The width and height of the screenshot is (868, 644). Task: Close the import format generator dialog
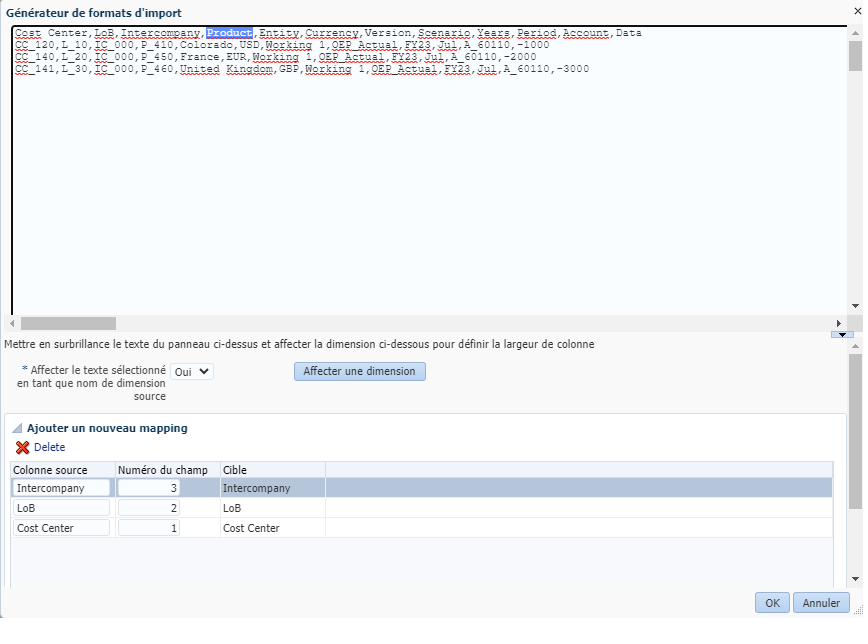[857, 11]
